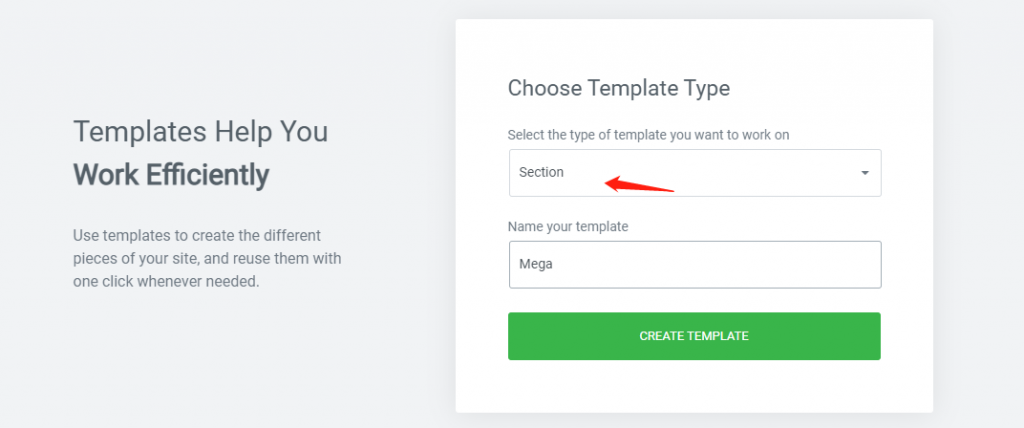Click the green CREATE TEMPLATE button
1024x428 pixels.
(x=694, y=336)
